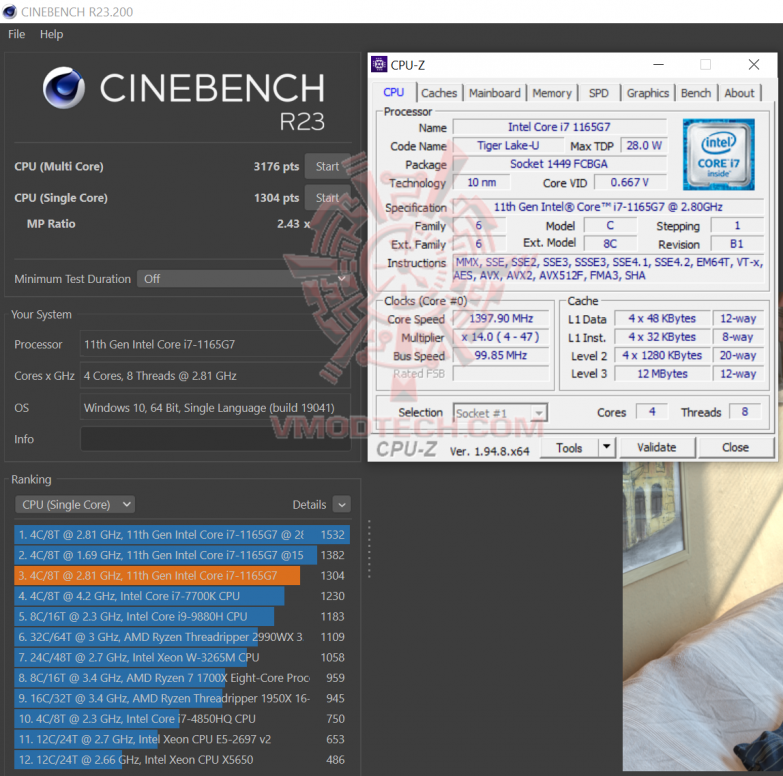Start the CPU (Single Core) test

coord(327,198)
